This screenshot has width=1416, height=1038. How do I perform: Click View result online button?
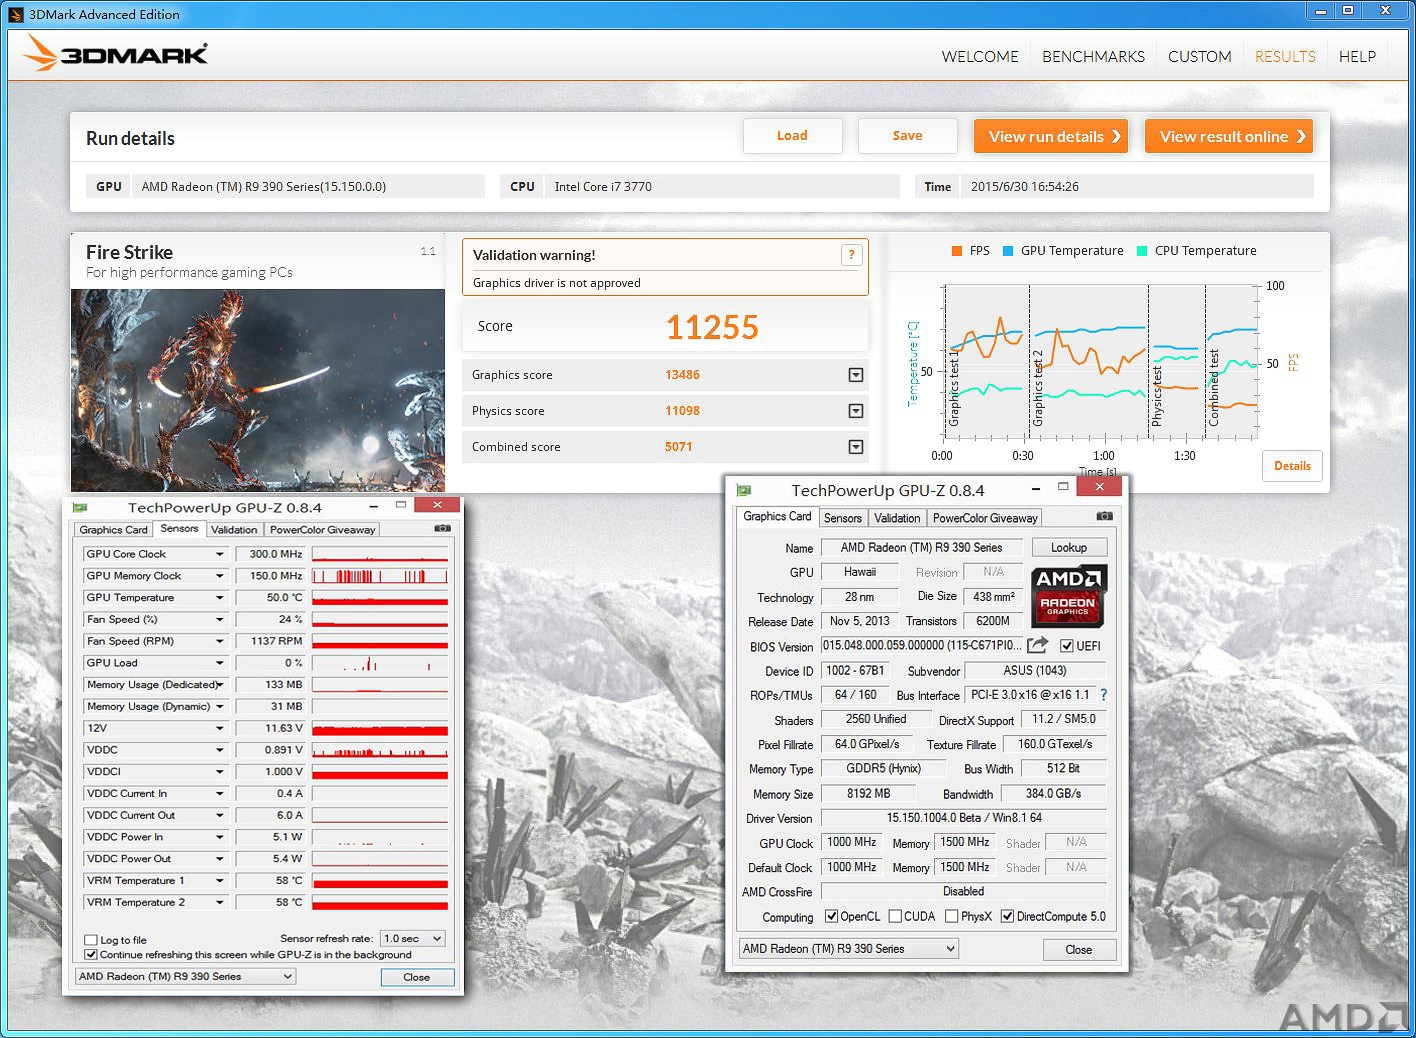[1229, 136]
